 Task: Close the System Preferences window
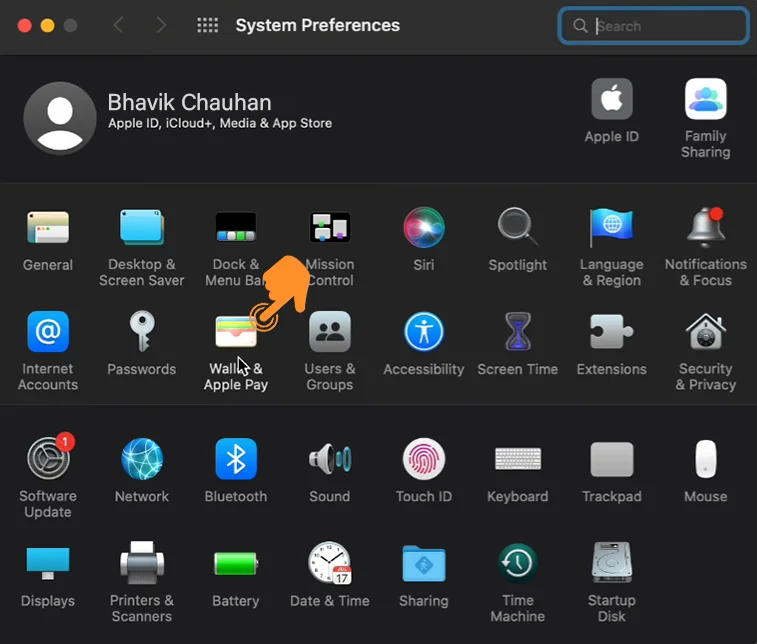coord(25,25)
